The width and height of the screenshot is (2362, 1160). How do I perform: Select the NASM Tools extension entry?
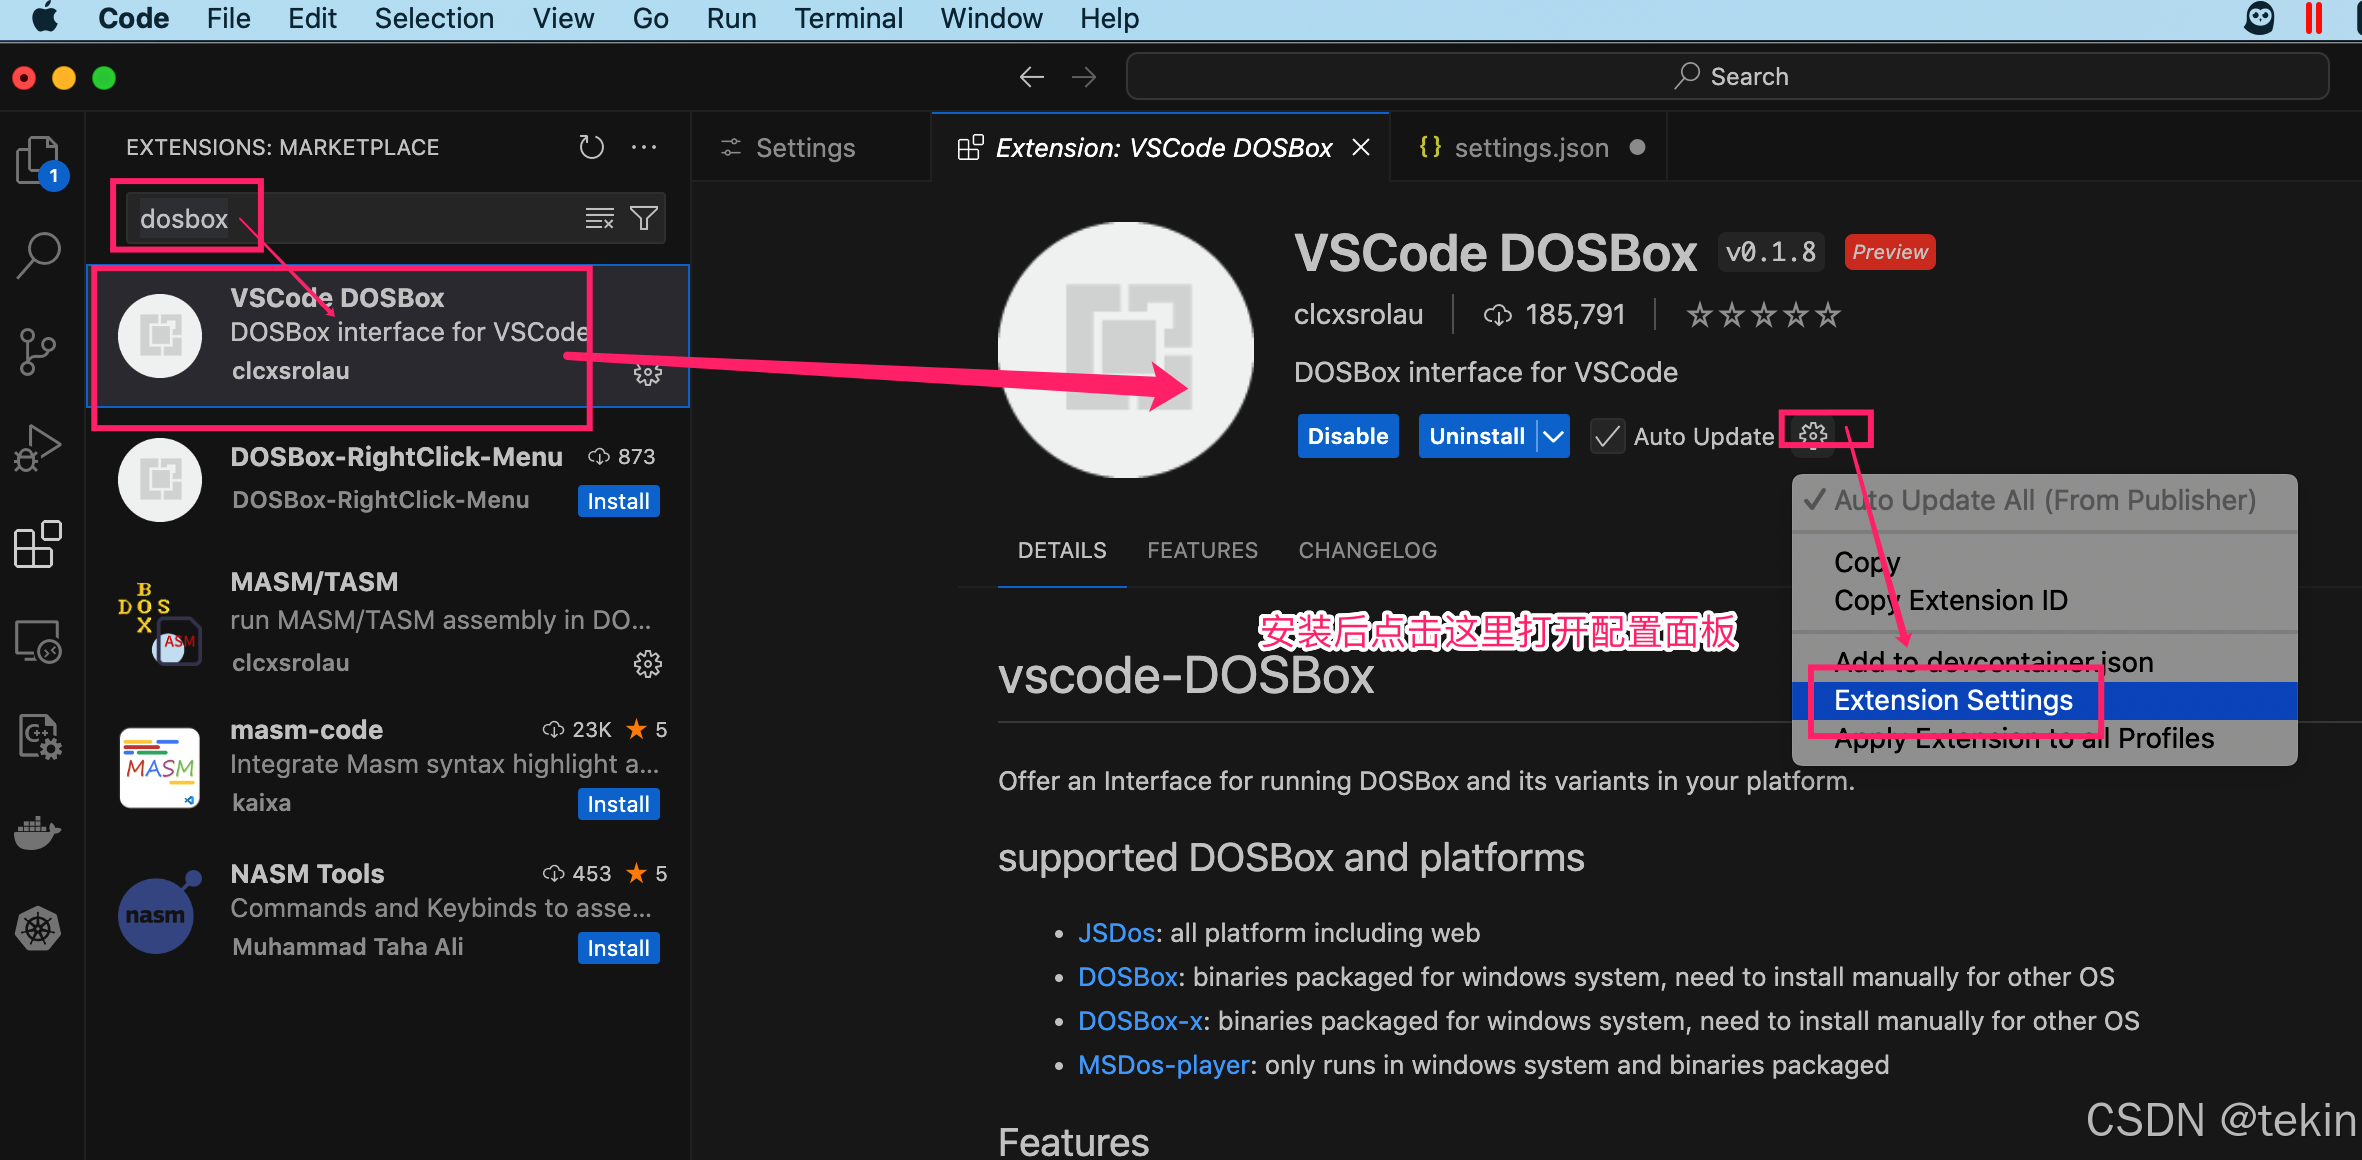[x=388, y=910]
